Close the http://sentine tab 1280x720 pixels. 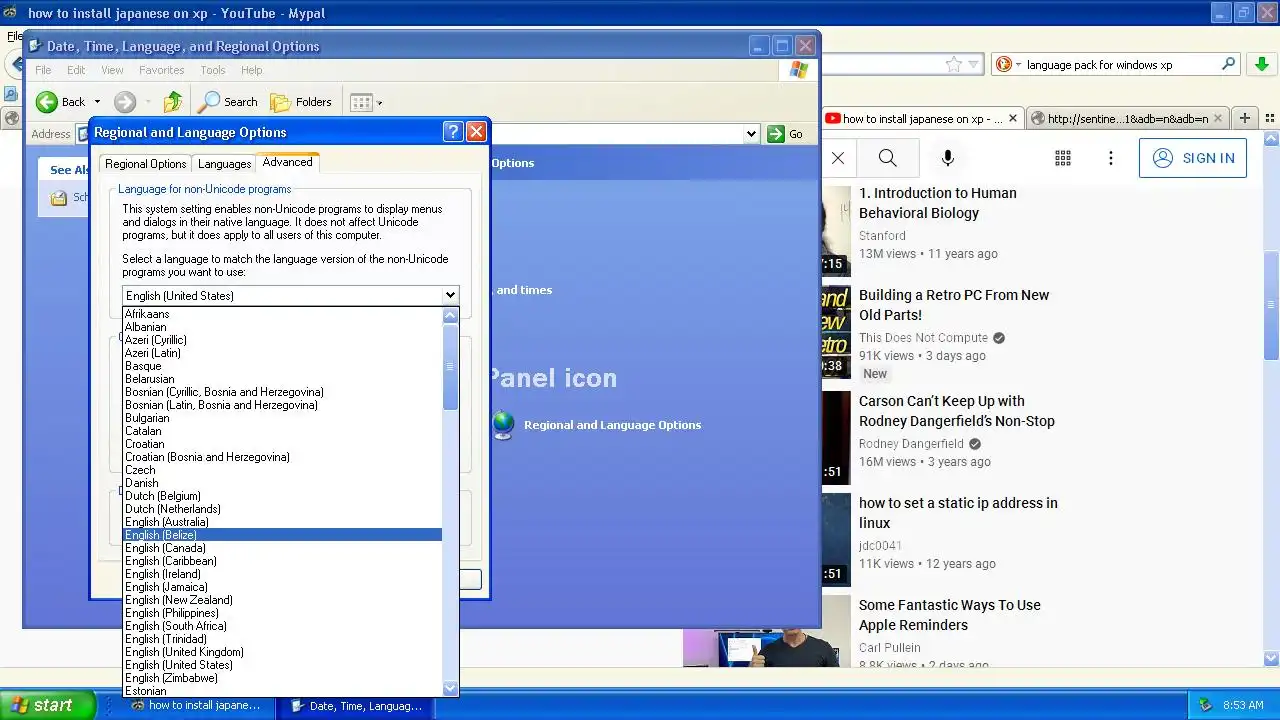[1218, 118]
